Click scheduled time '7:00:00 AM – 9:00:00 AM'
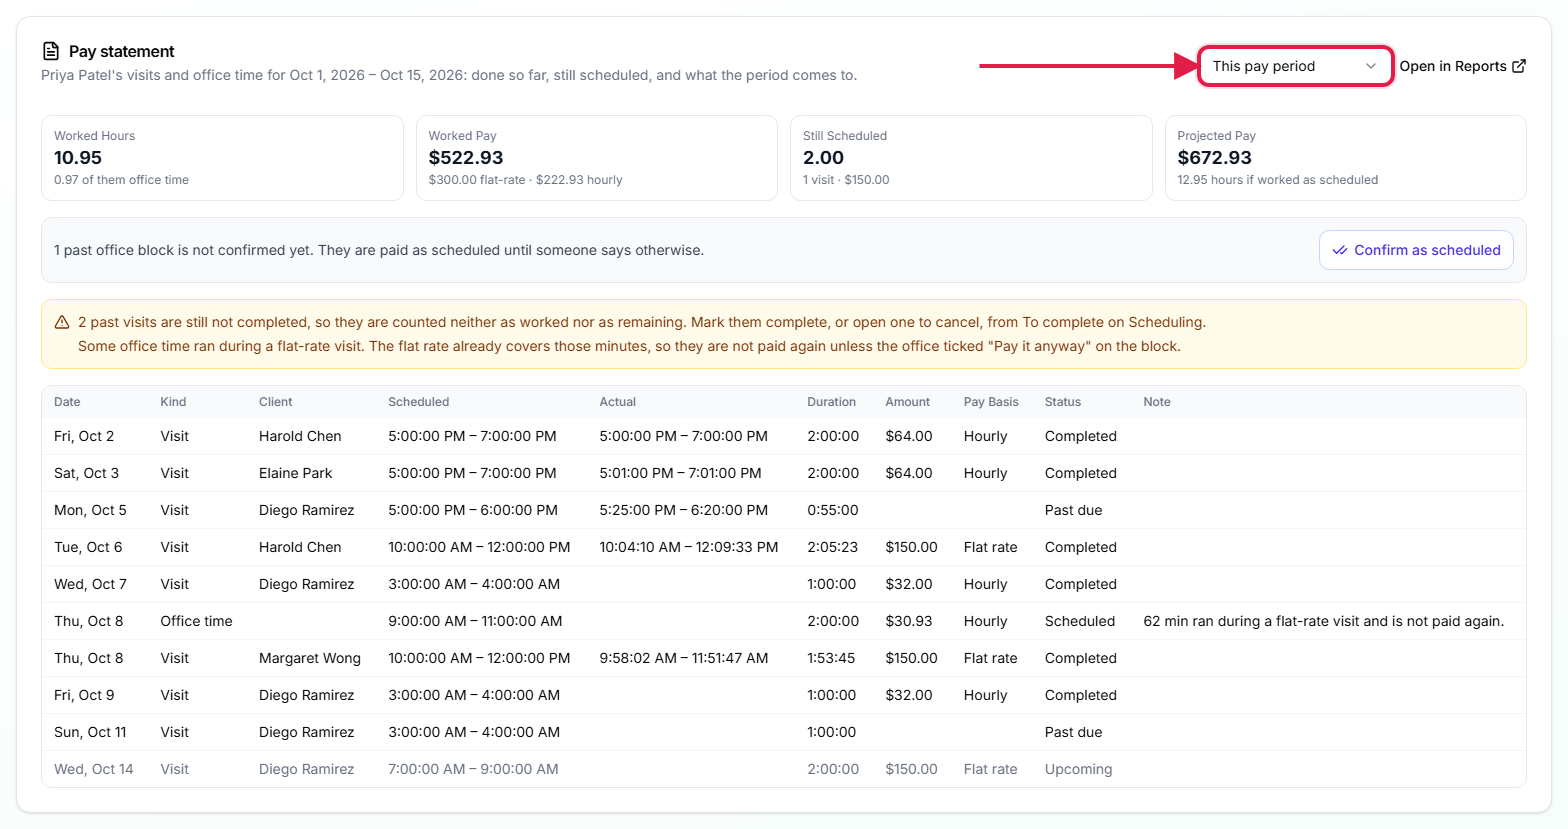Viewport: 1568px width, 829px height. tap(473, 769)
